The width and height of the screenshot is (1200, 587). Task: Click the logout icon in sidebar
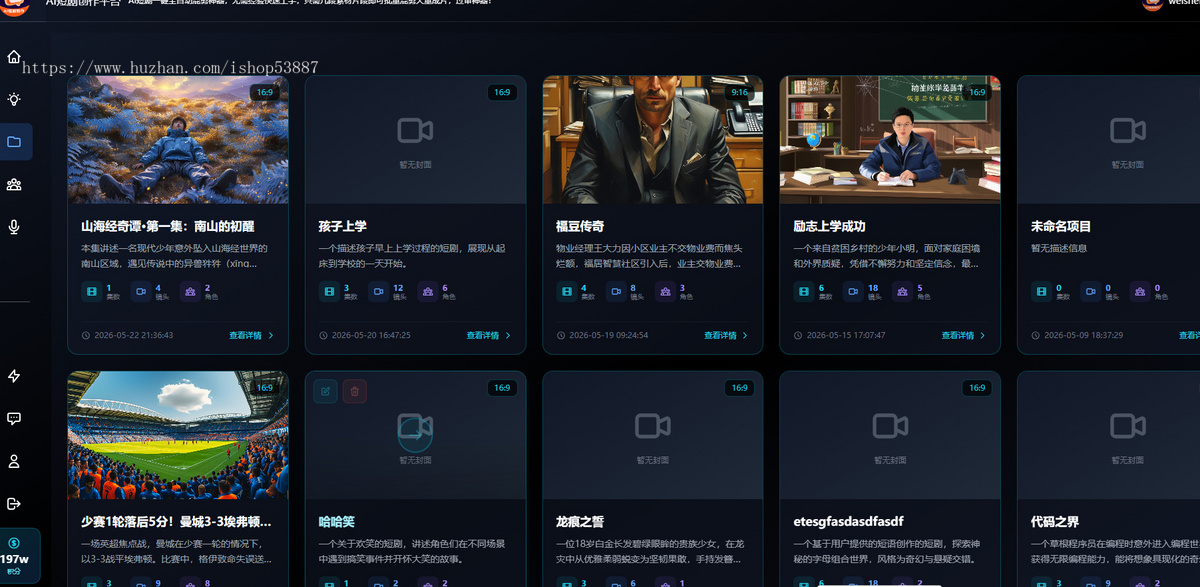[x=14, y=503]
